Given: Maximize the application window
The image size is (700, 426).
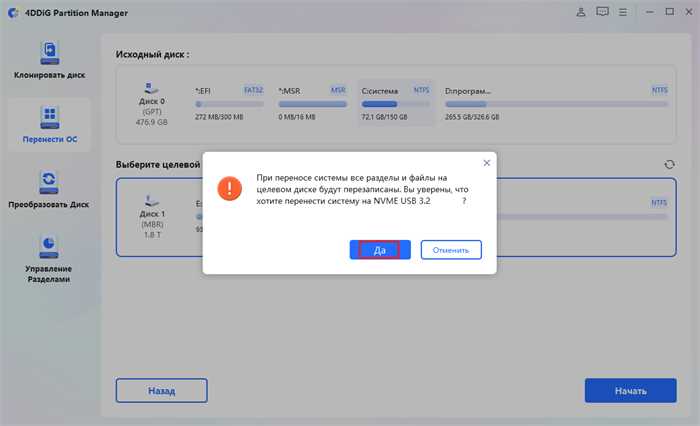Looking at the screenshot, I should click(670, 12).
